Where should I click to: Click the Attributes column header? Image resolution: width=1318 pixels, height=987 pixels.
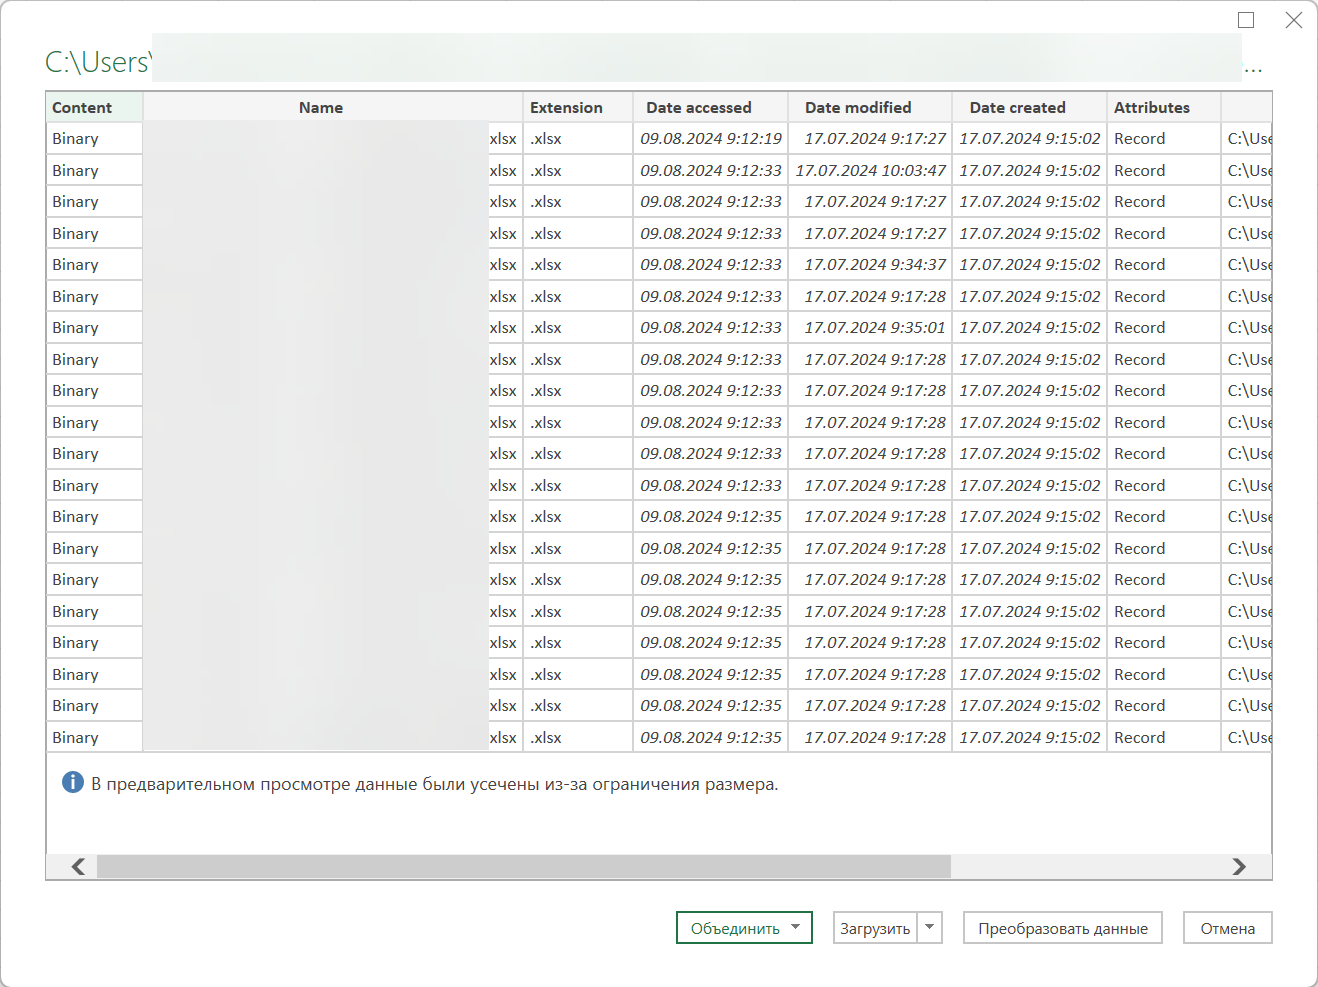[1152, 107]
